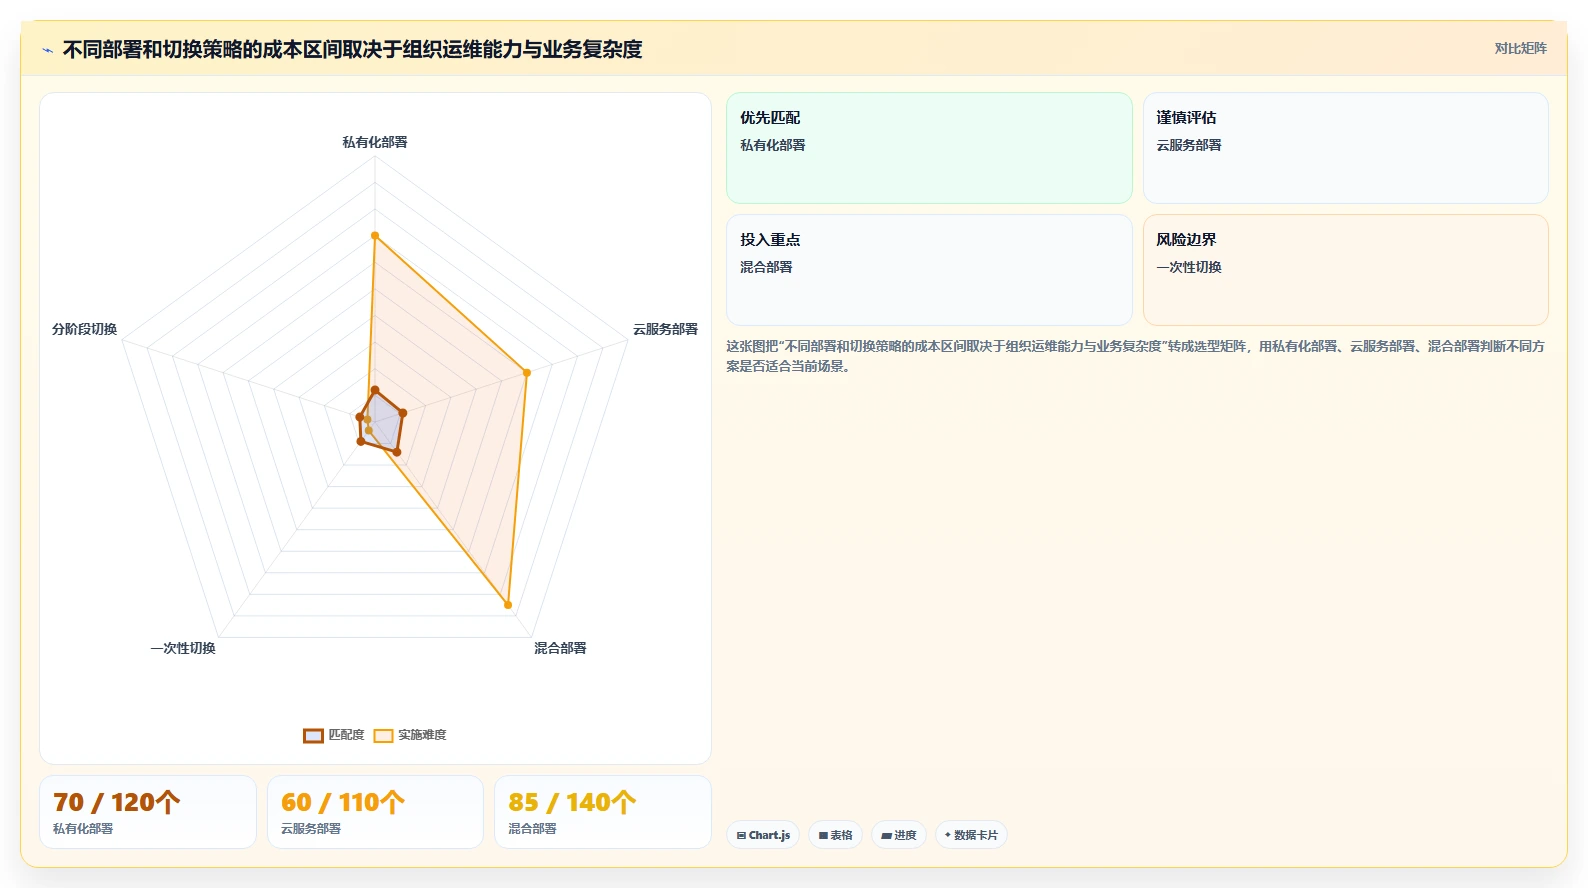The width and height of the screenshot is (1588, 888).
Task: Click the description paragraph below the cards
Action: 1136,356
